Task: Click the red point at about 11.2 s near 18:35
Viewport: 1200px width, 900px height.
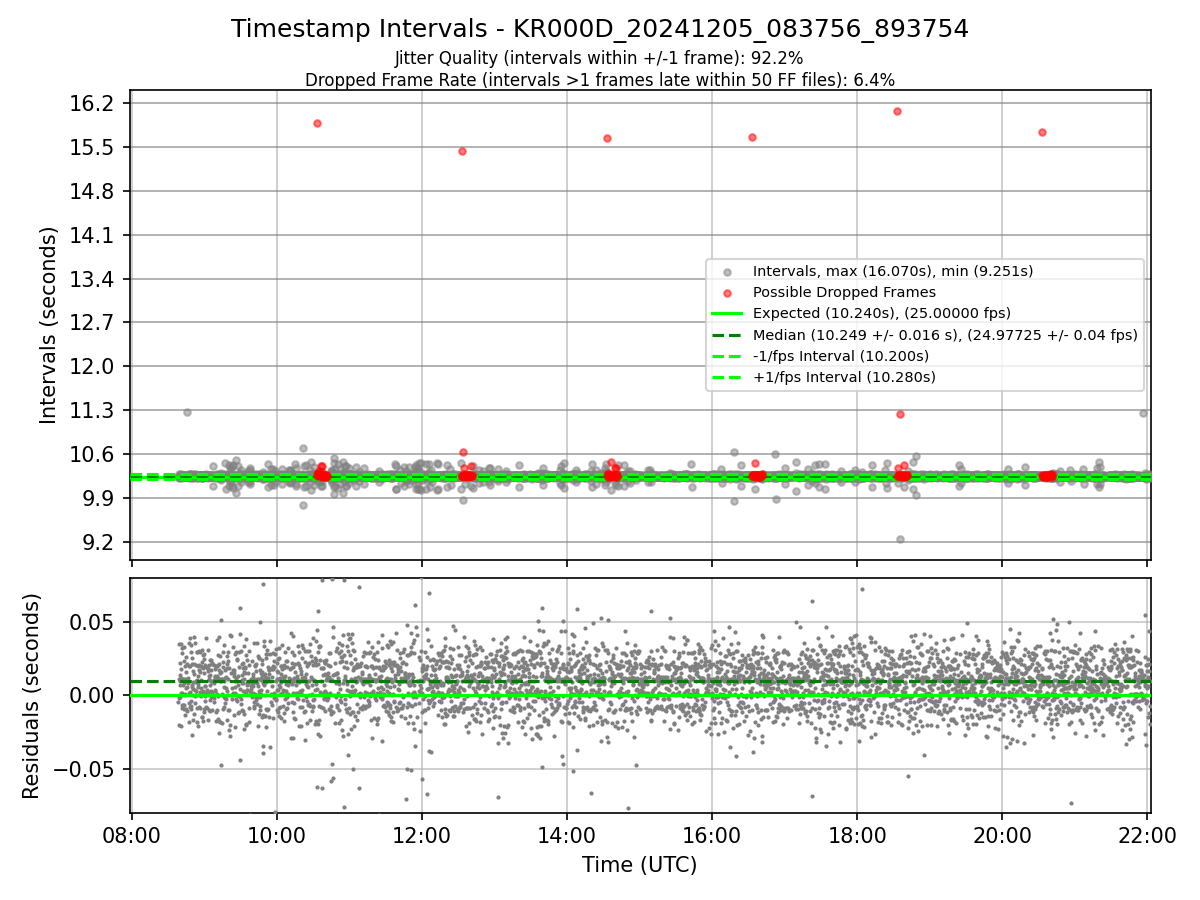Action: [900, 414]
